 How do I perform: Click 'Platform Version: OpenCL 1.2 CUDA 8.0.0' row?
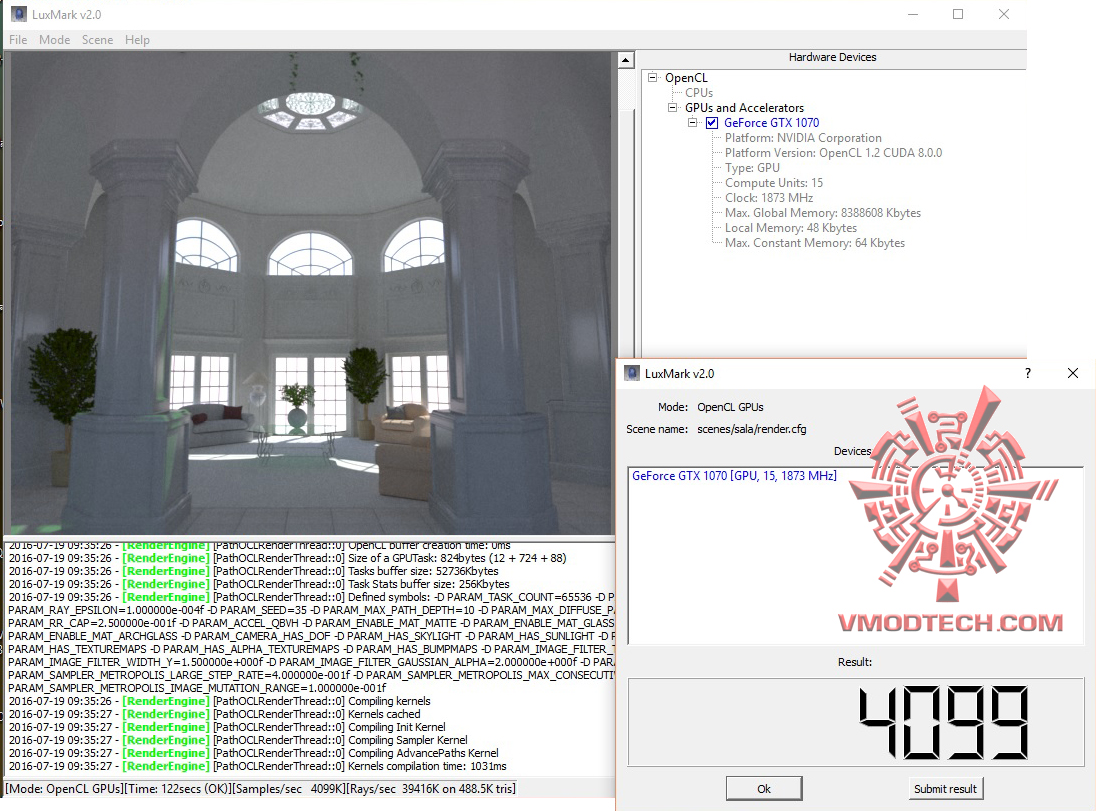pos(833,153)
